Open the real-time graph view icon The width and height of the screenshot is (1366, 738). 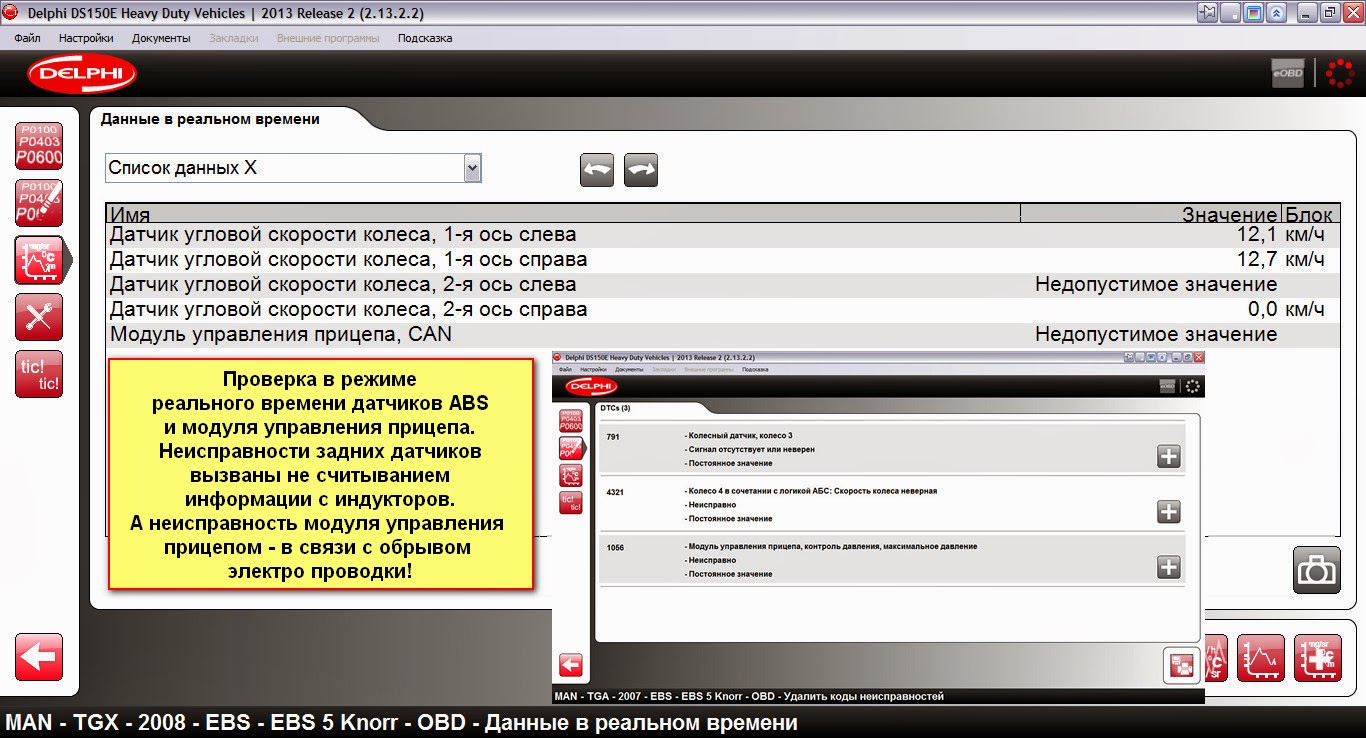coord(1261,658)
